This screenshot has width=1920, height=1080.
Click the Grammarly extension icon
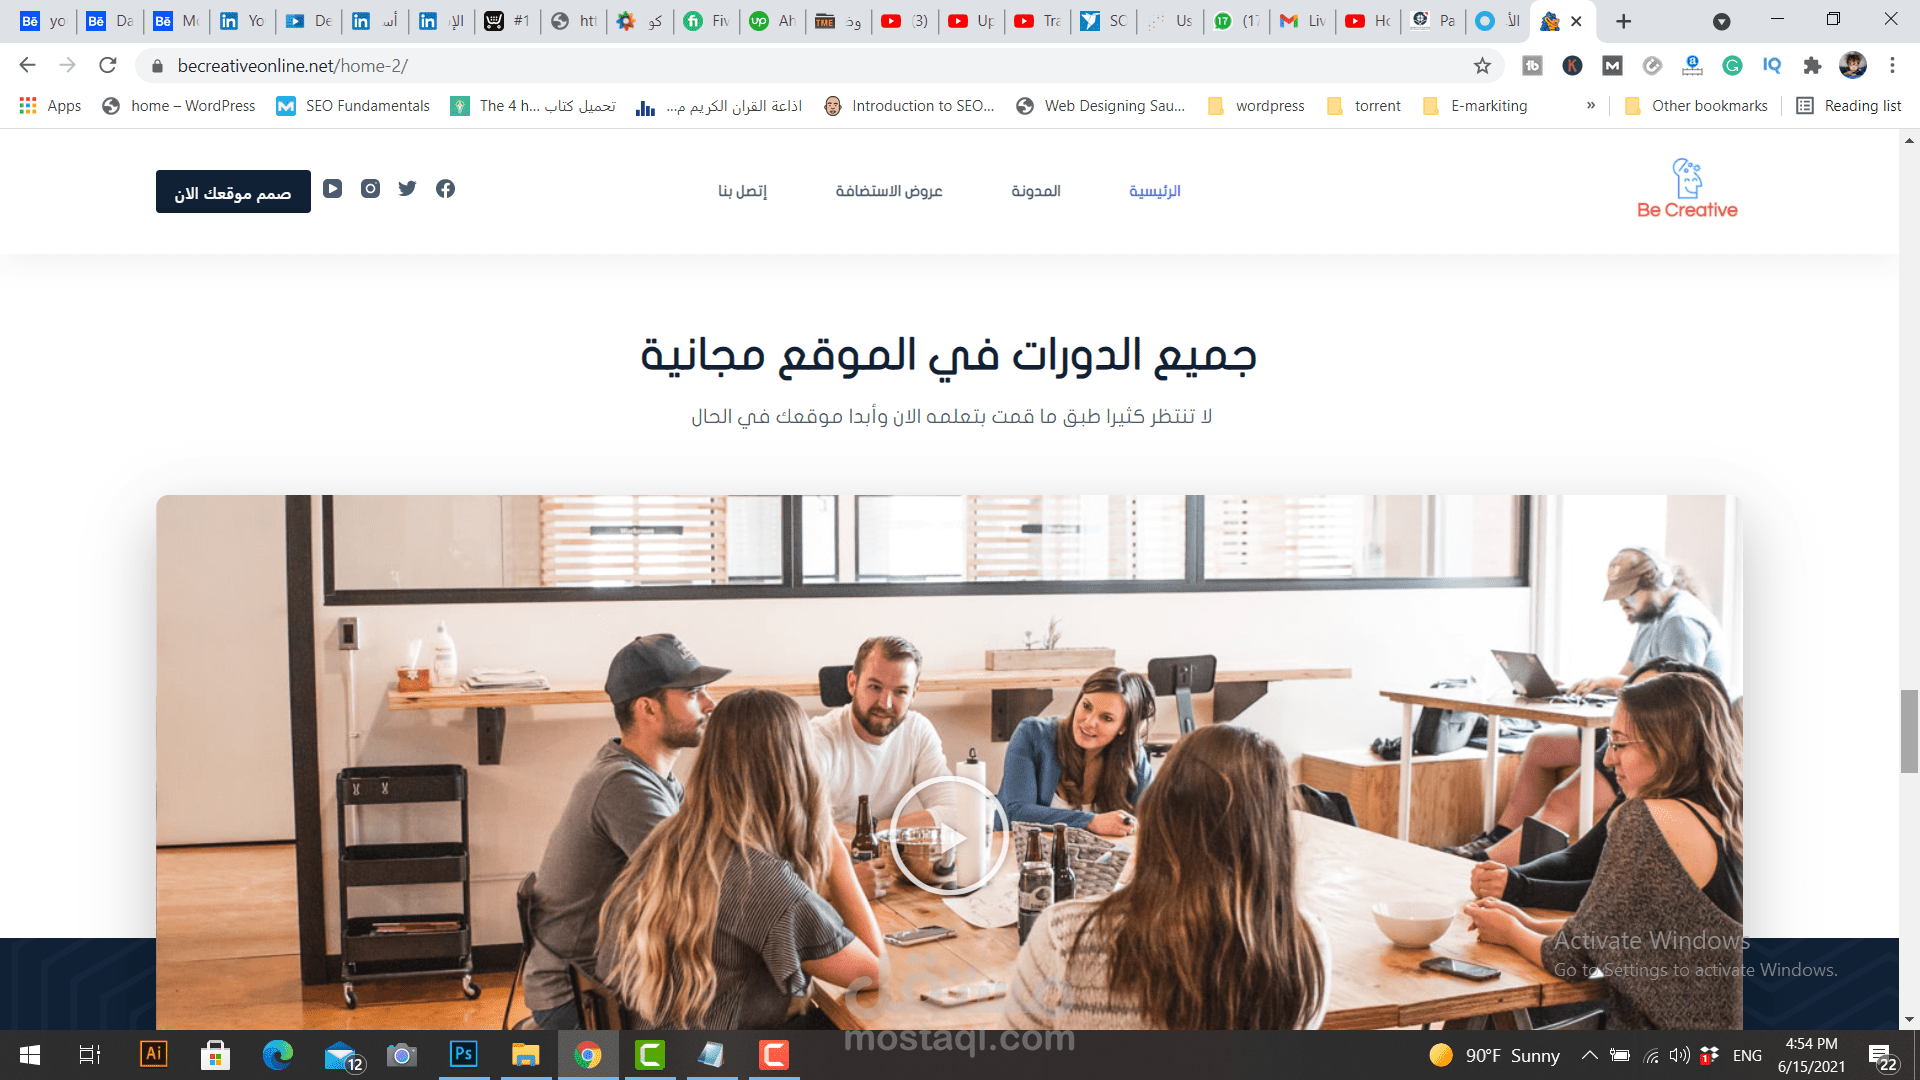click(x=1732, y=66)
